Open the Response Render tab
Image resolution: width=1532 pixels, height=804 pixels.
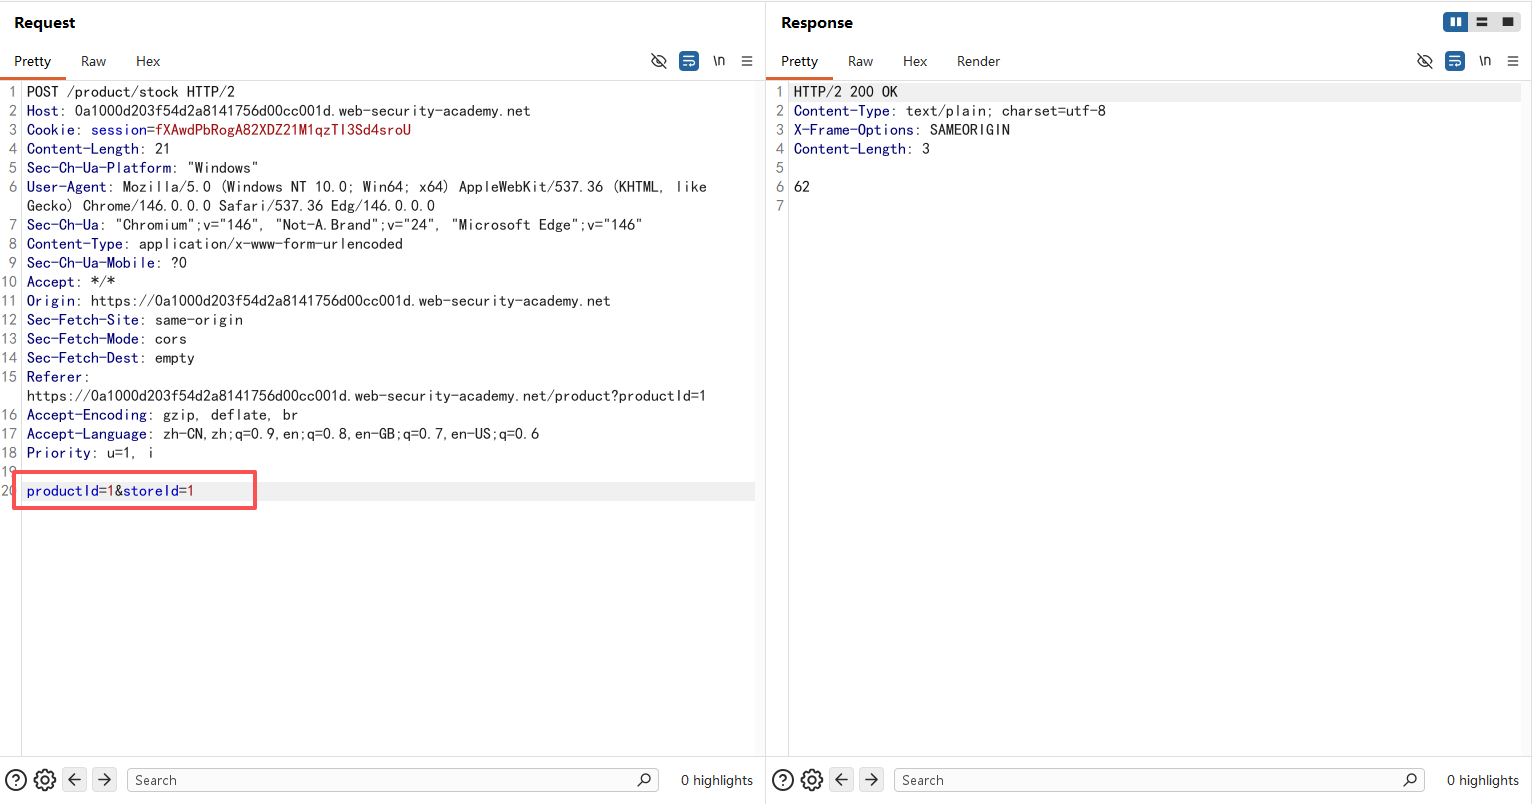[x=978, y=61]
